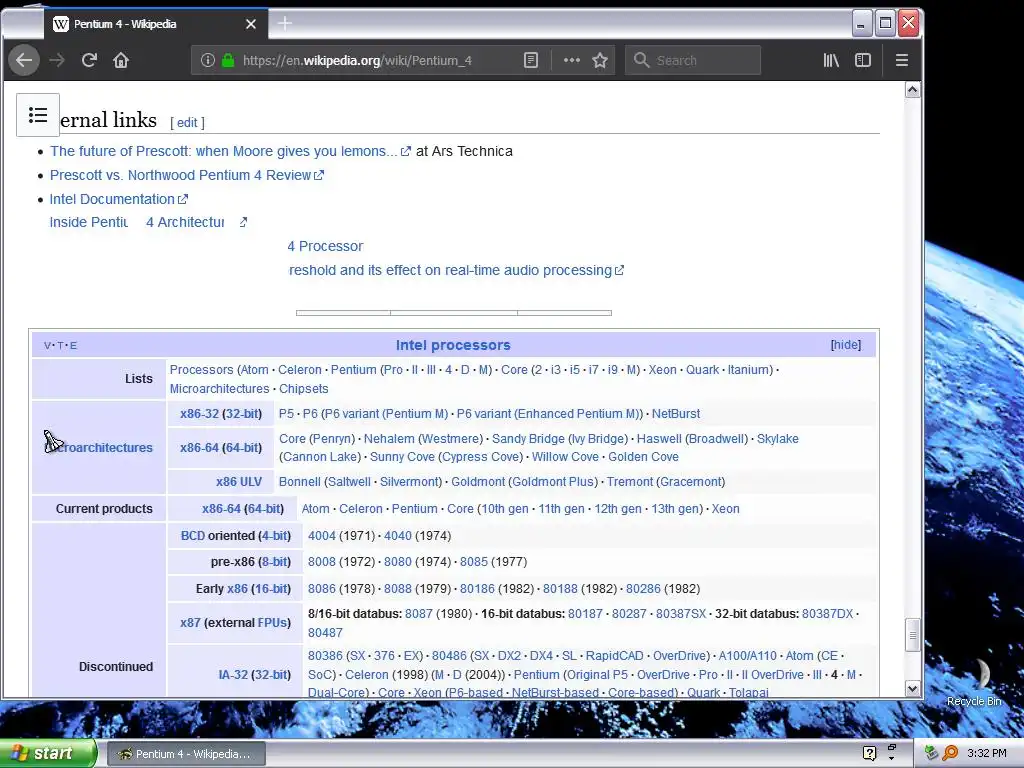This screenshot has height=768, width=1024.
Task: Click the forward navigation arrow
Action: click(57, 61)
